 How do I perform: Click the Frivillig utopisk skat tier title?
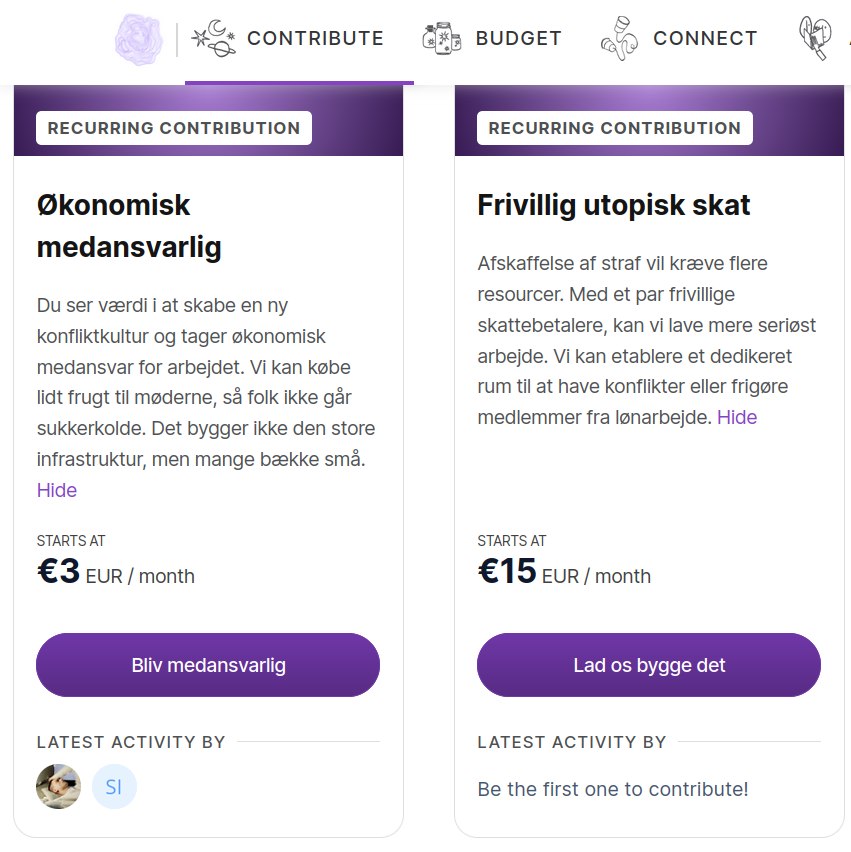(614, 205)
